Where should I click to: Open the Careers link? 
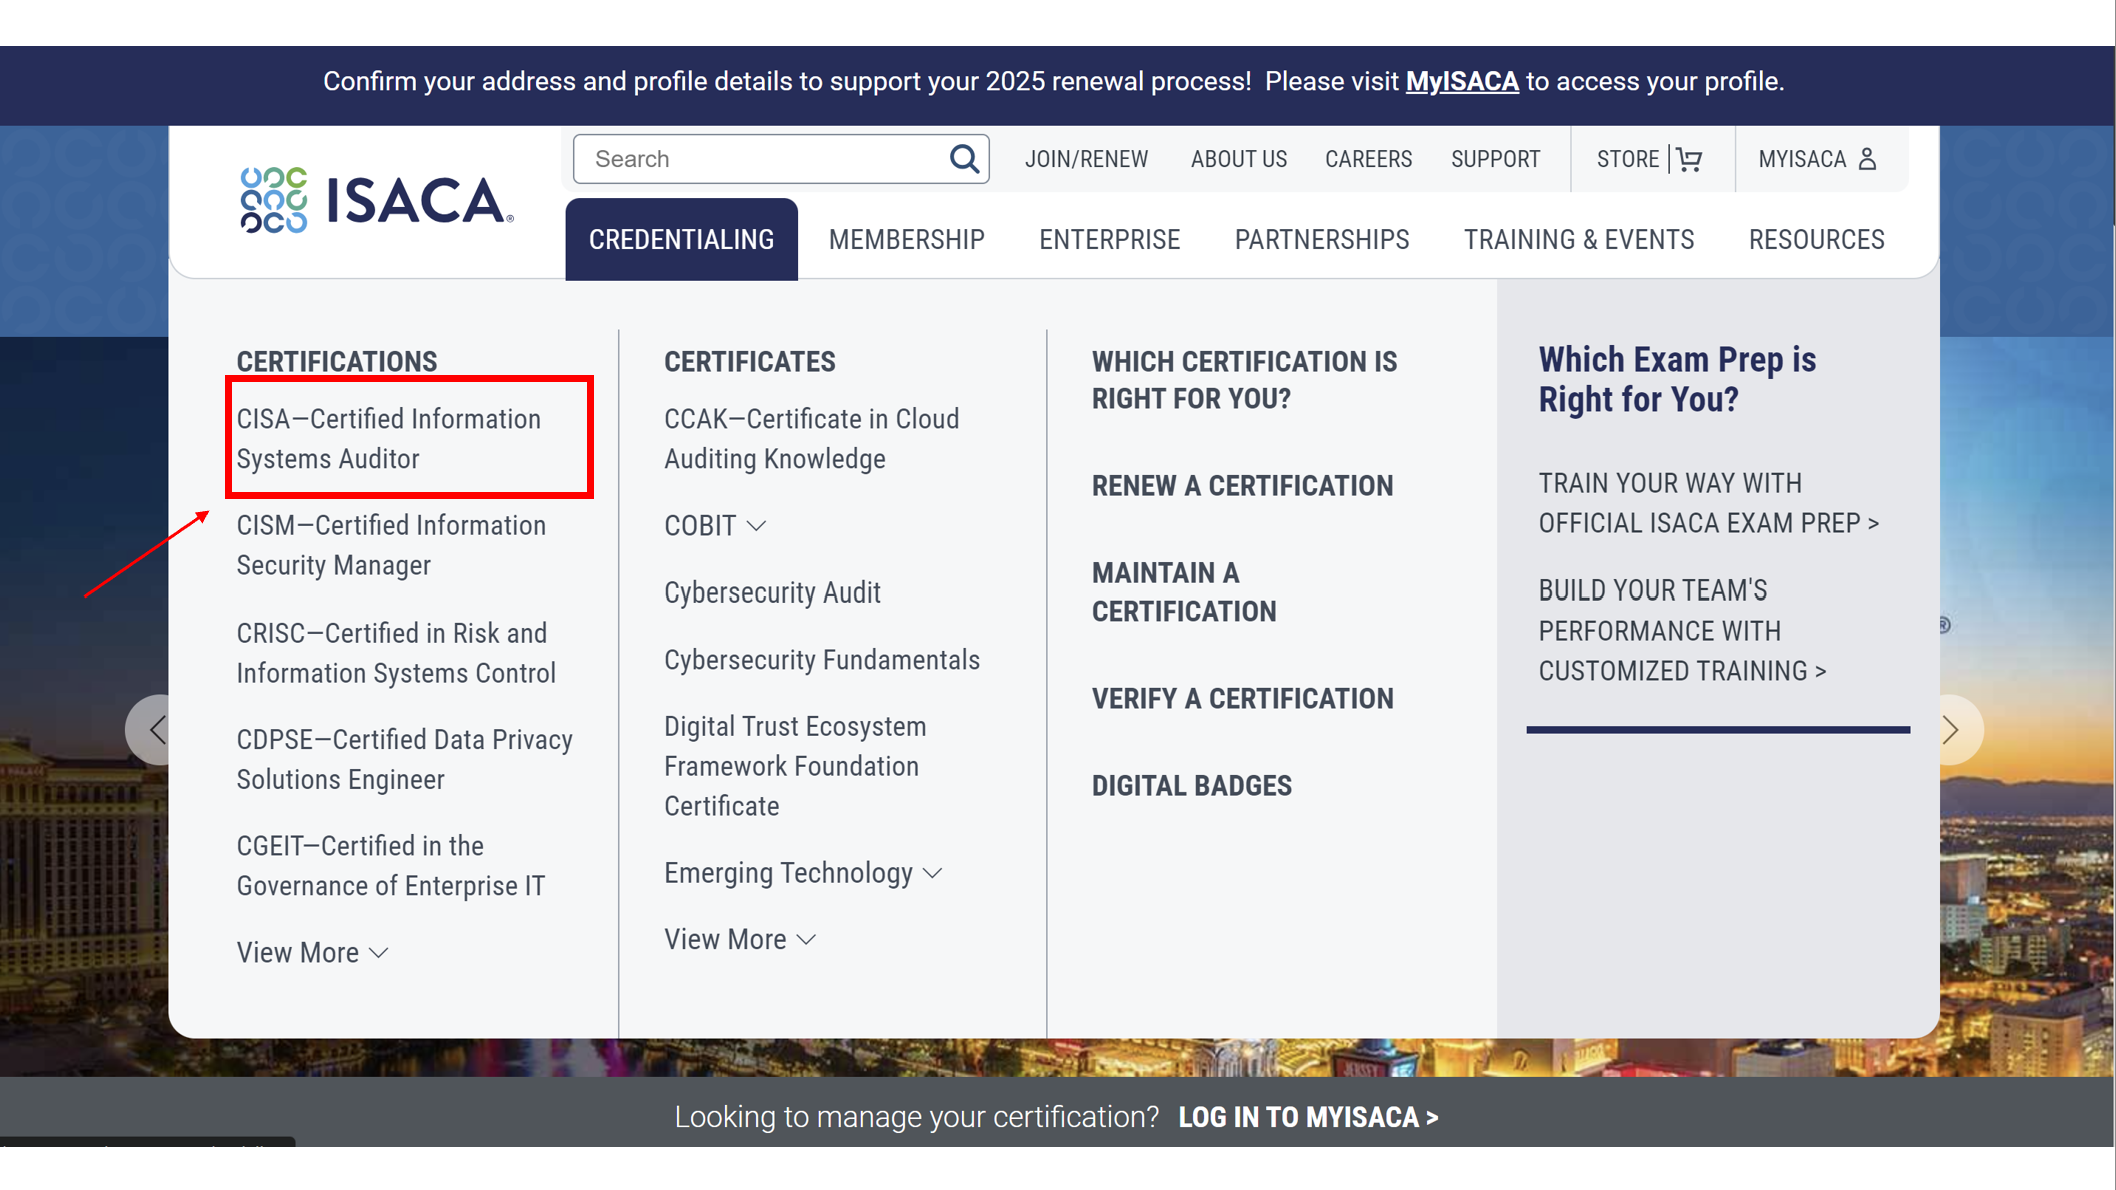(1368, 159)
